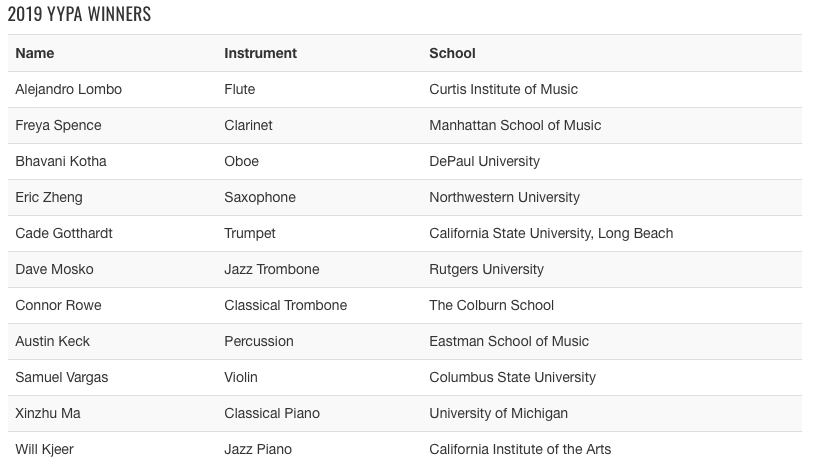Viewport: 816px width, 473px height.
Task: Click the 2019 YYPA Winners heading
Action: coord(79,15)
